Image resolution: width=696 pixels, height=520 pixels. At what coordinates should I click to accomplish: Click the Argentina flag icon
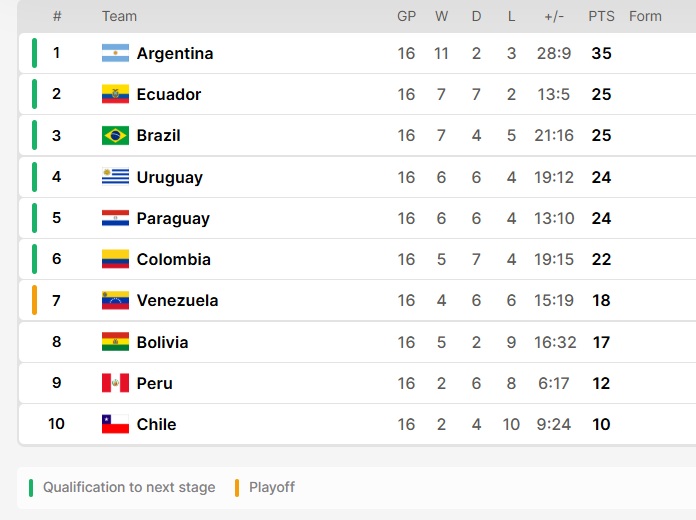click(x=115, y=53)
